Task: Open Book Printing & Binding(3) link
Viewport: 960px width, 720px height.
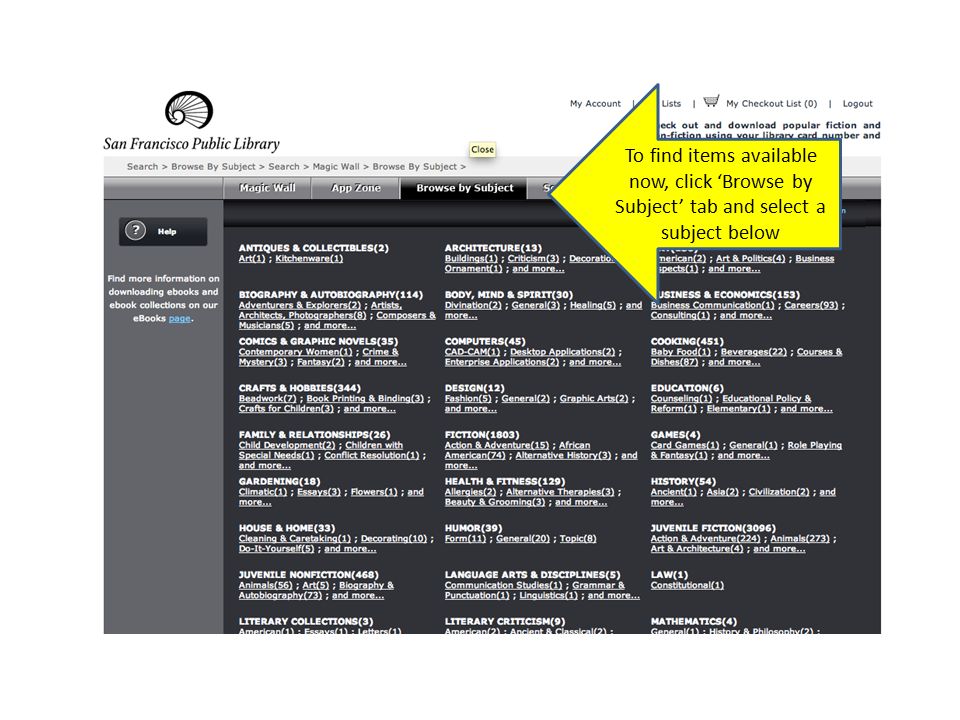Action: 365,398
